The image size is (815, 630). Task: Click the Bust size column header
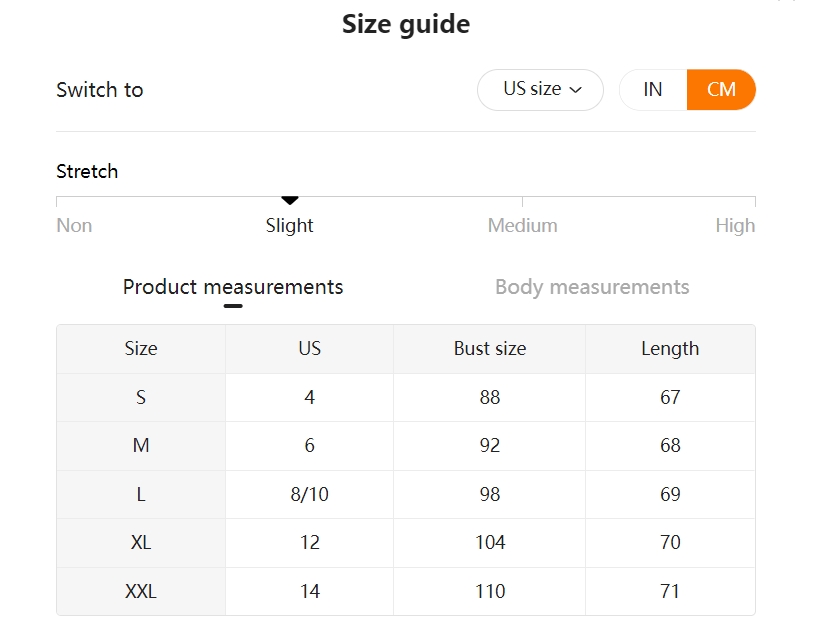[x=490, y=348]
